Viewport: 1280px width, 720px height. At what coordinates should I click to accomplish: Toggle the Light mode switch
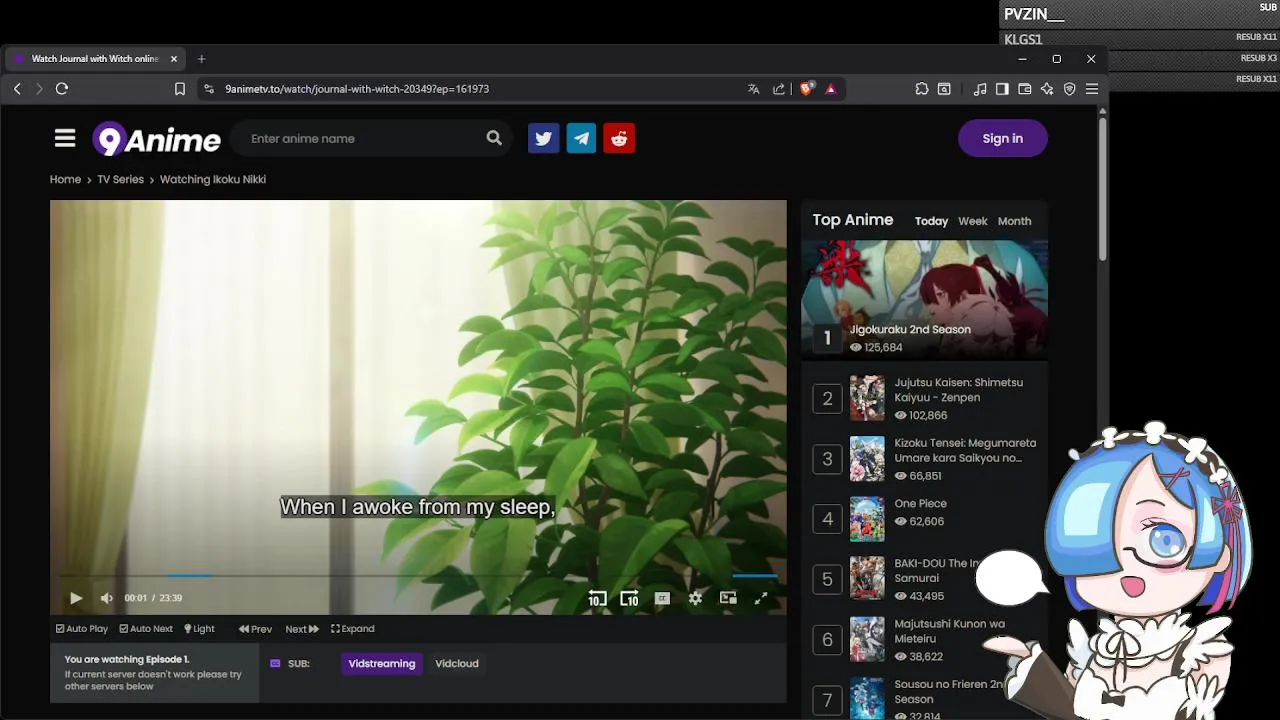pos(200,629)
